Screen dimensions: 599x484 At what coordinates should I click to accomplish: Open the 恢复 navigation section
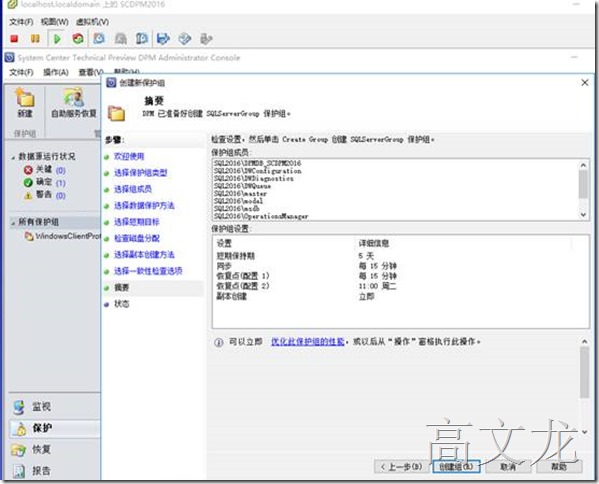tap(55, 450)
